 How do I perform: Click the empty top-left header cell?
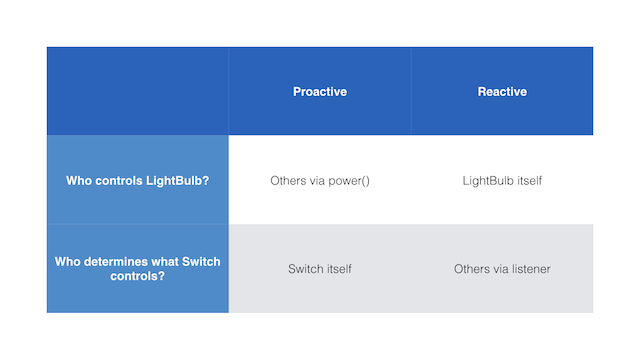click(138, 91)
